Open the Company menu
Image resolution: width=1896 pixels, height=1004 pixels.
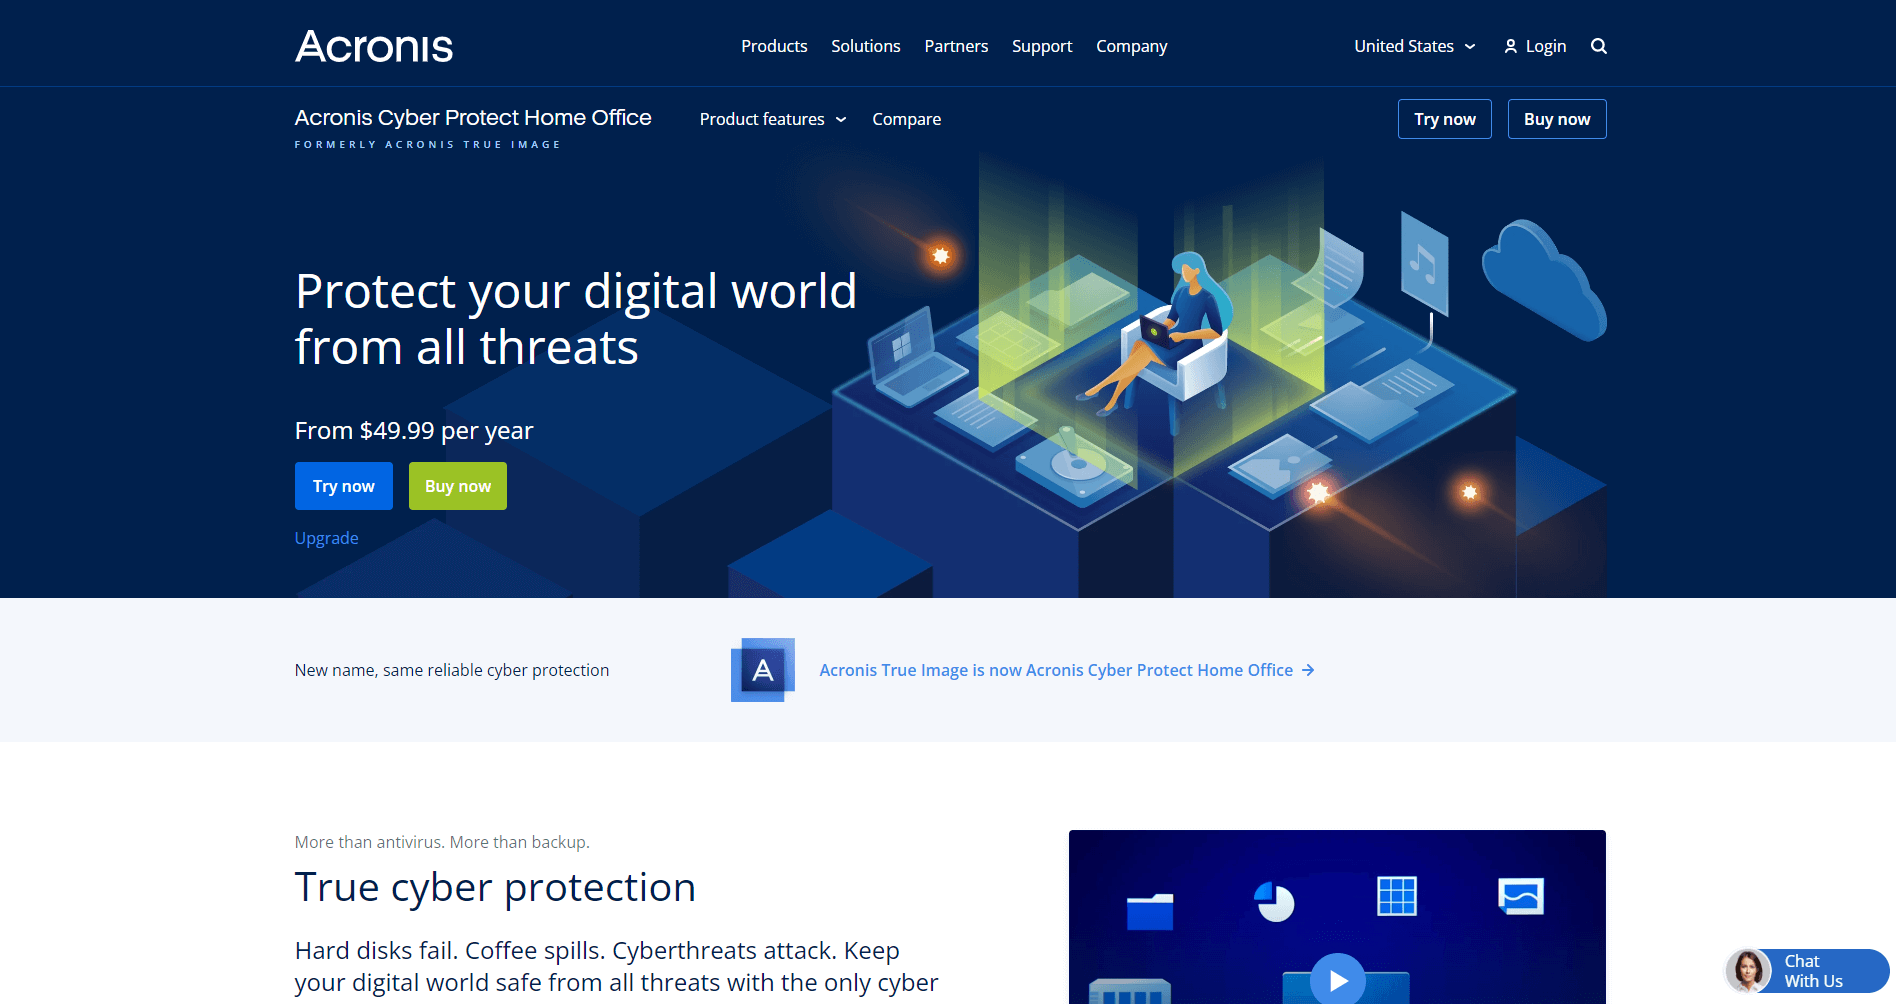click(1132, 46)
